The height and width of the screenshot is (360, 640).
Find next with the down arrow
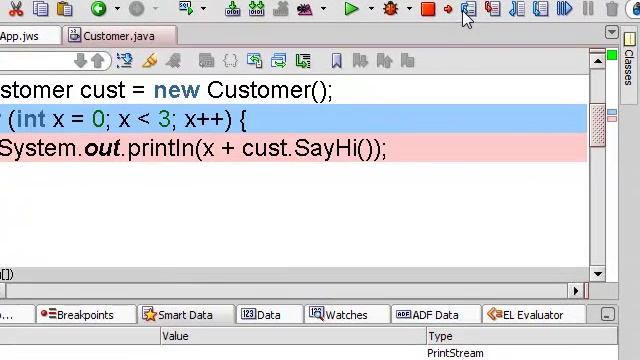80,61
